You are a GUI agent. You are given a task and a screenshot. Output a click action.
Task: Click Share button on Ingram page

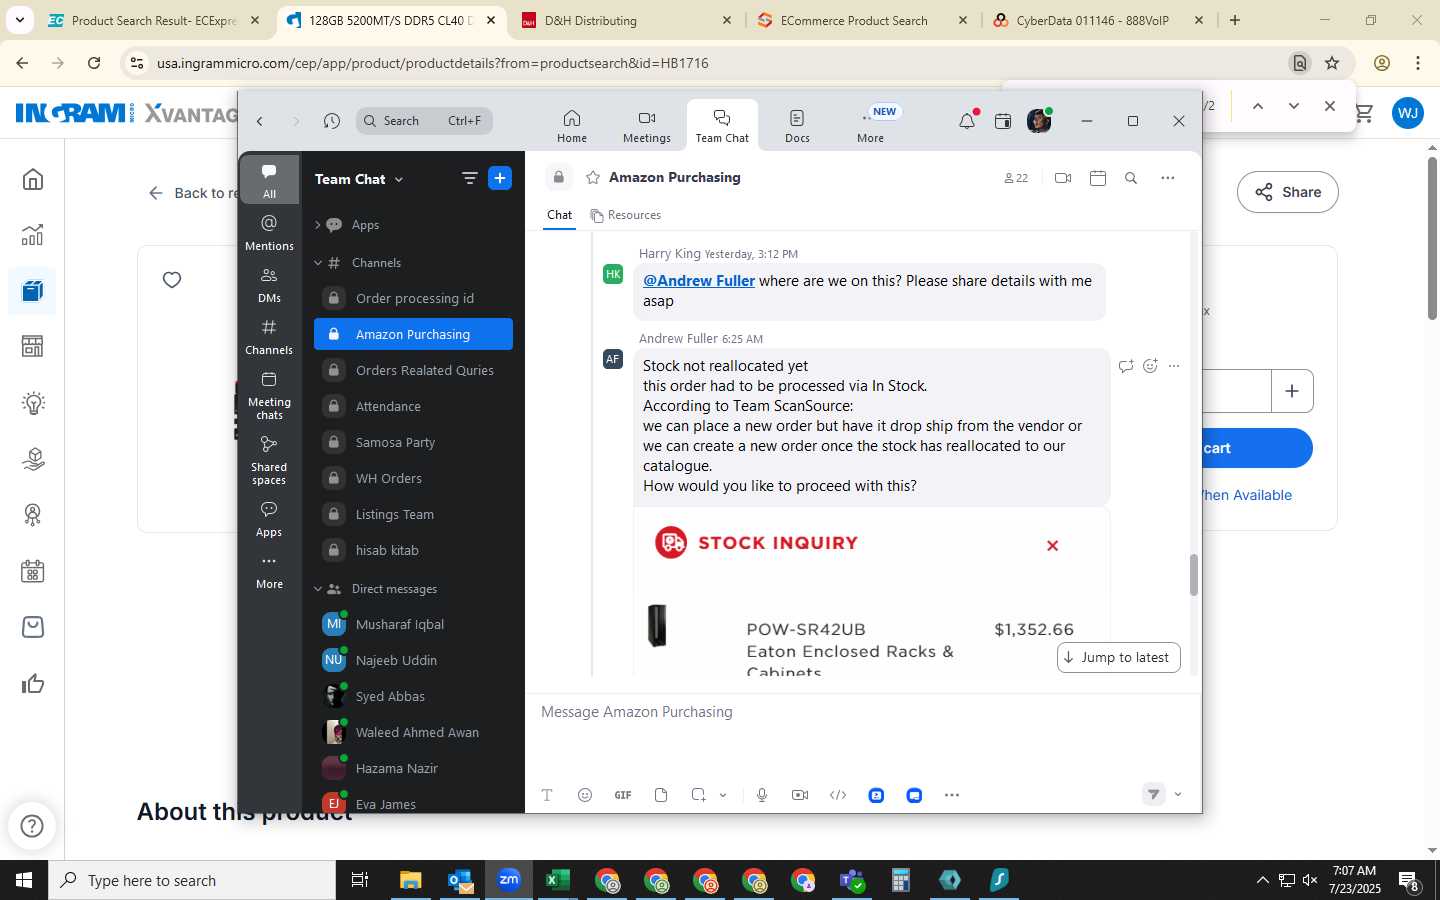1288,192
